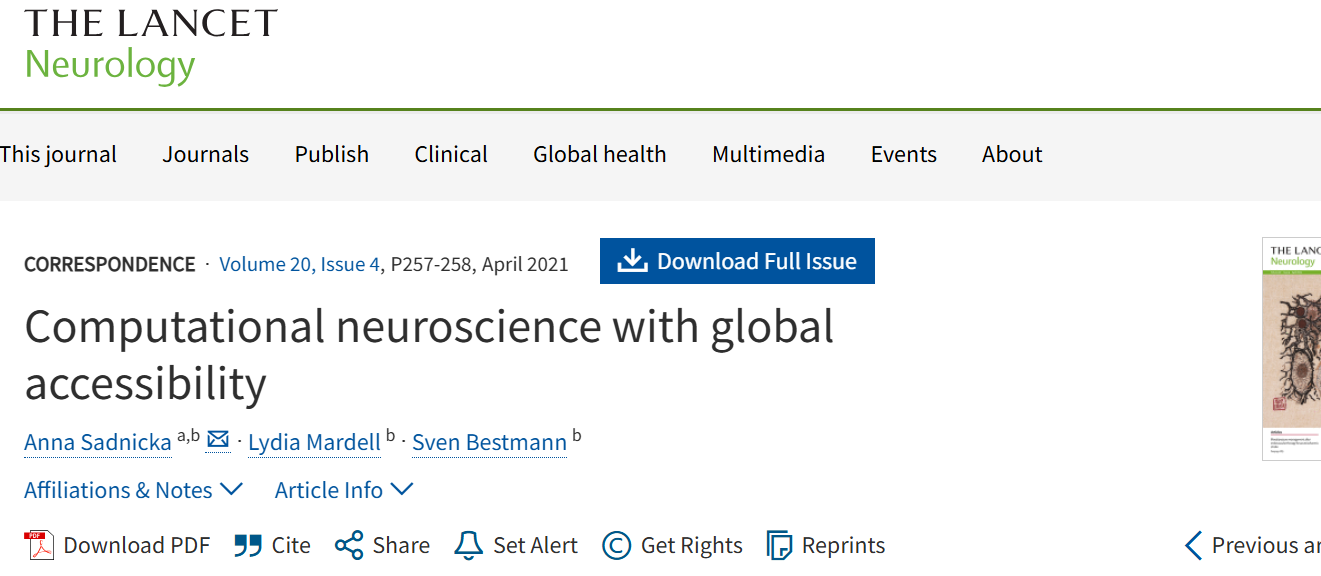Expand Affiliations & Notes section
The image size is (1321, 576).
[x=133, y=490]
